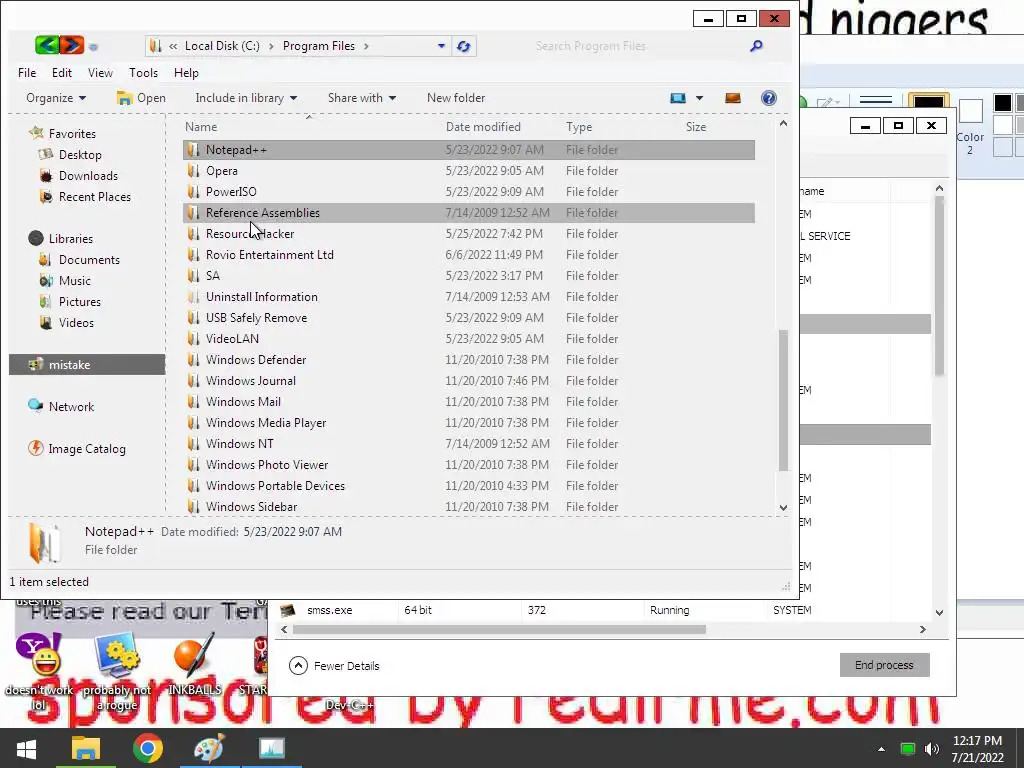Open the Start button on taskbar
Screen dimensions: 1024x768
[x=26, y=748]
